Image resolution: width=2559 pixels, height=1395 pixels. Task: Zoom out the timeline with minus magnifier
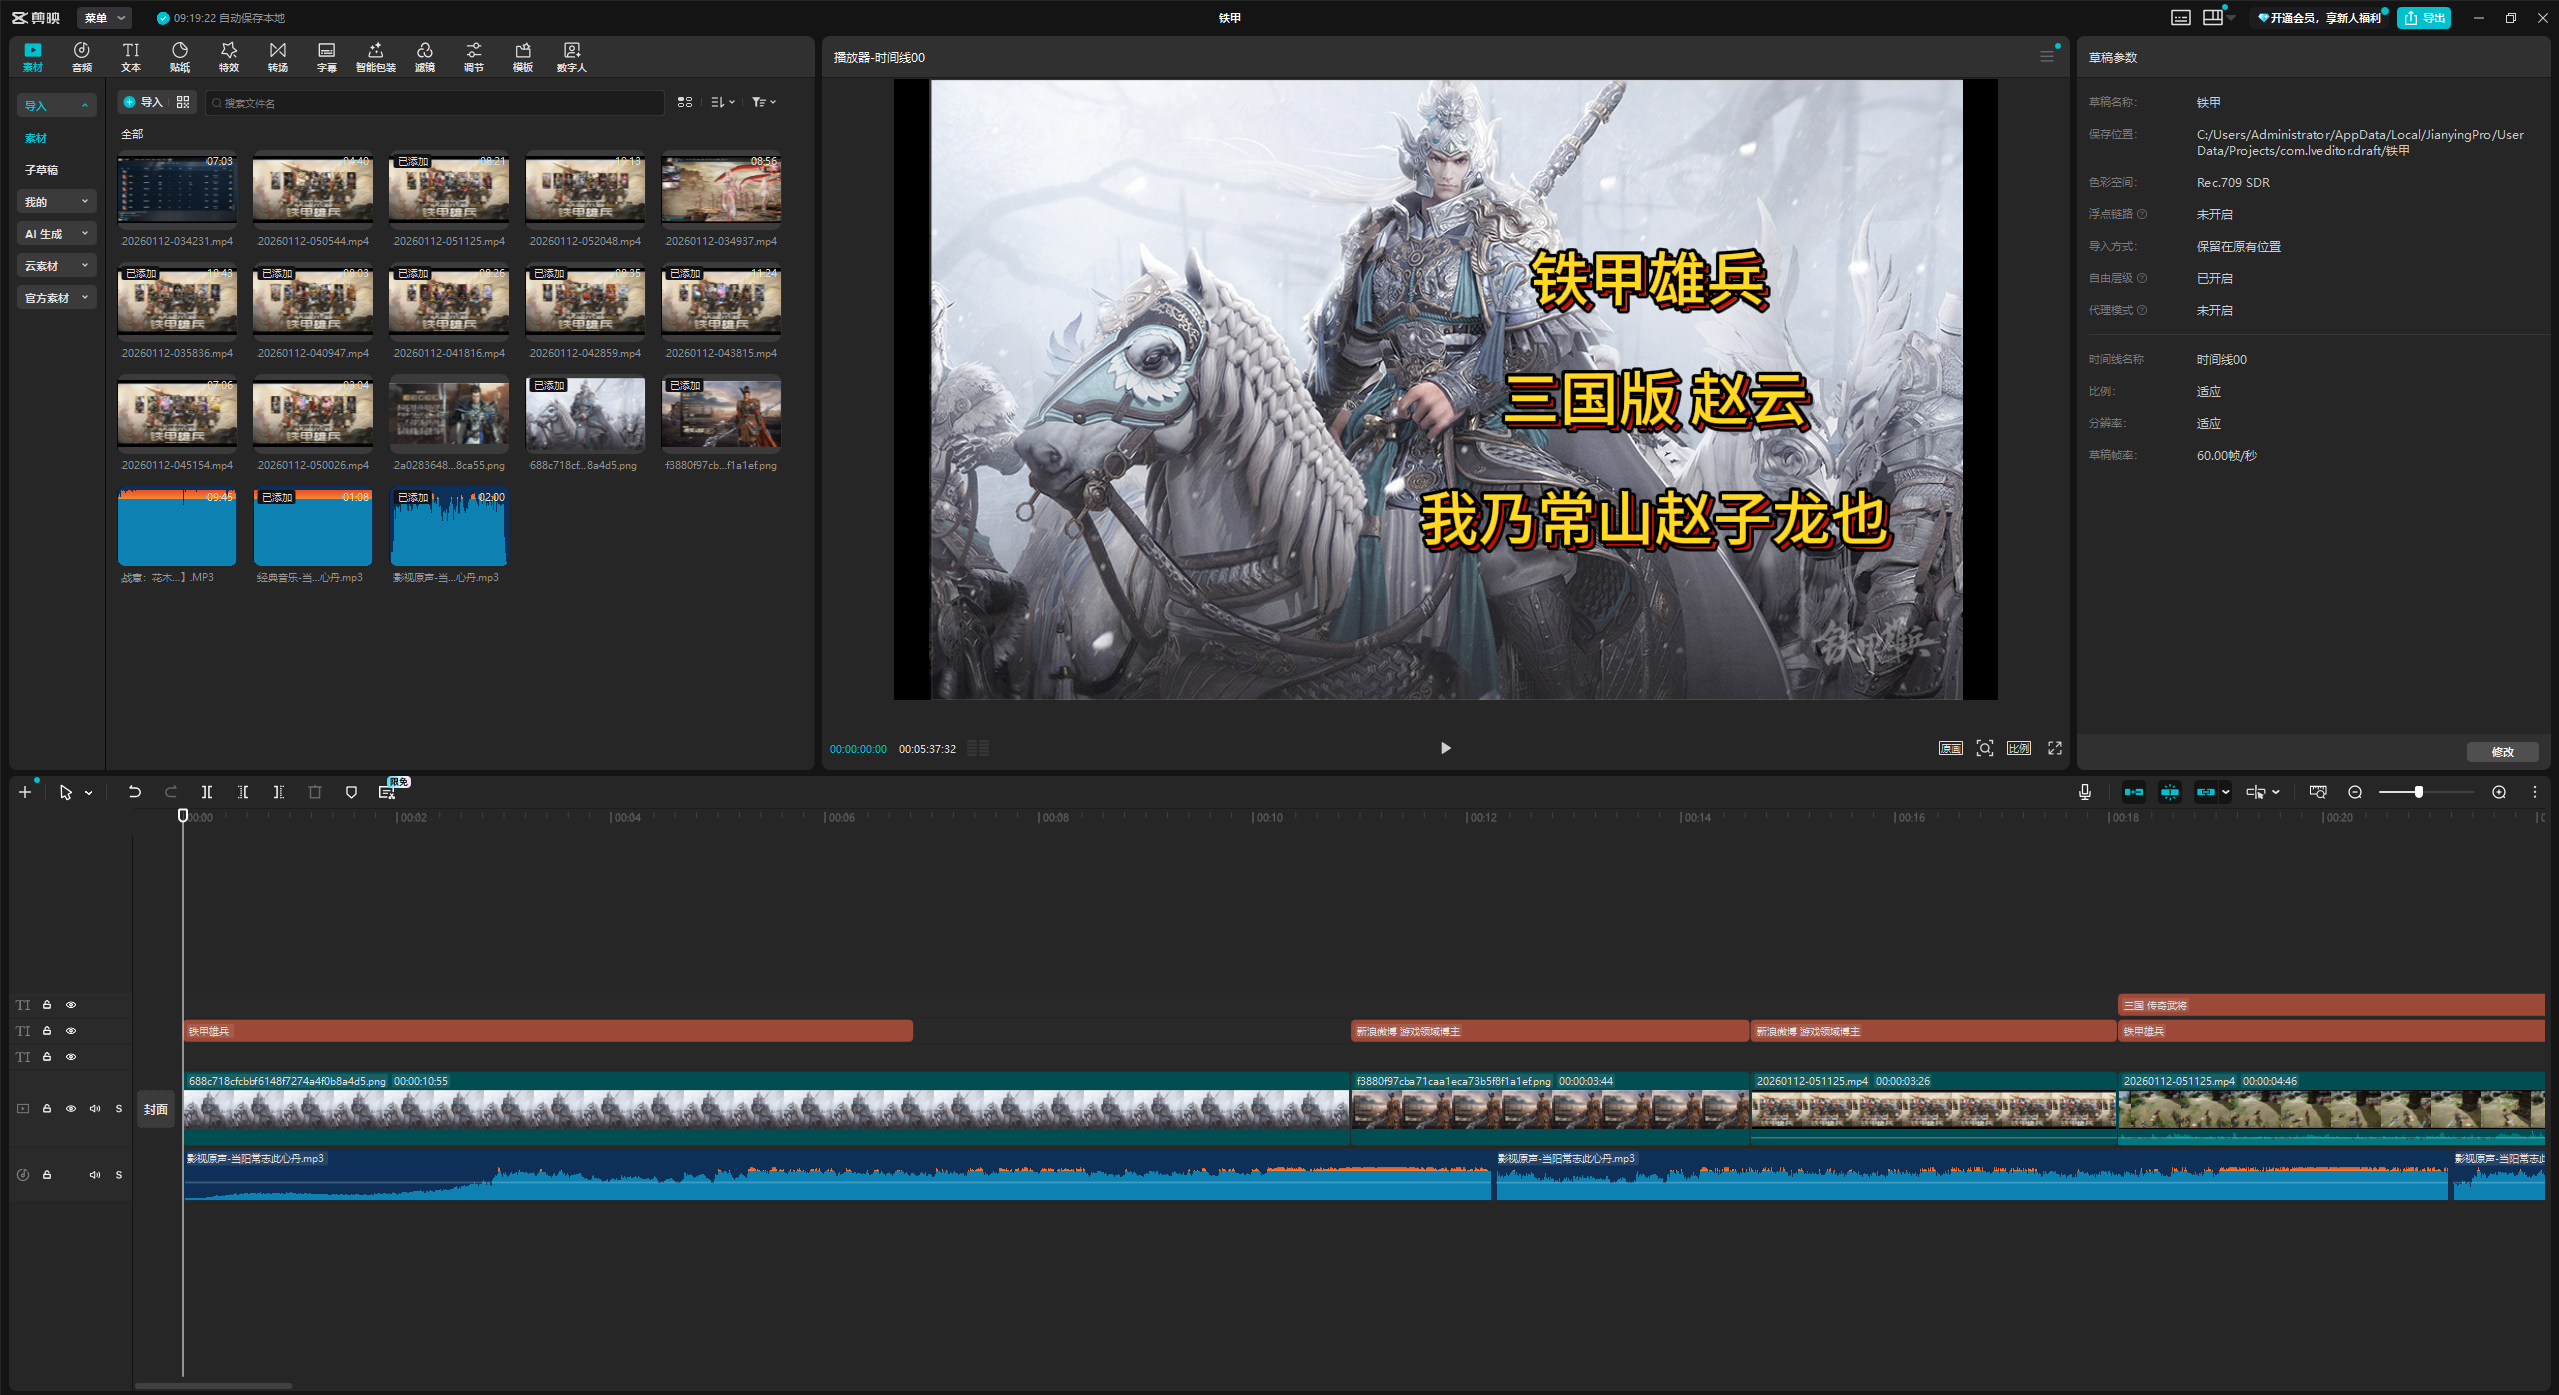tap(2355, 792)
